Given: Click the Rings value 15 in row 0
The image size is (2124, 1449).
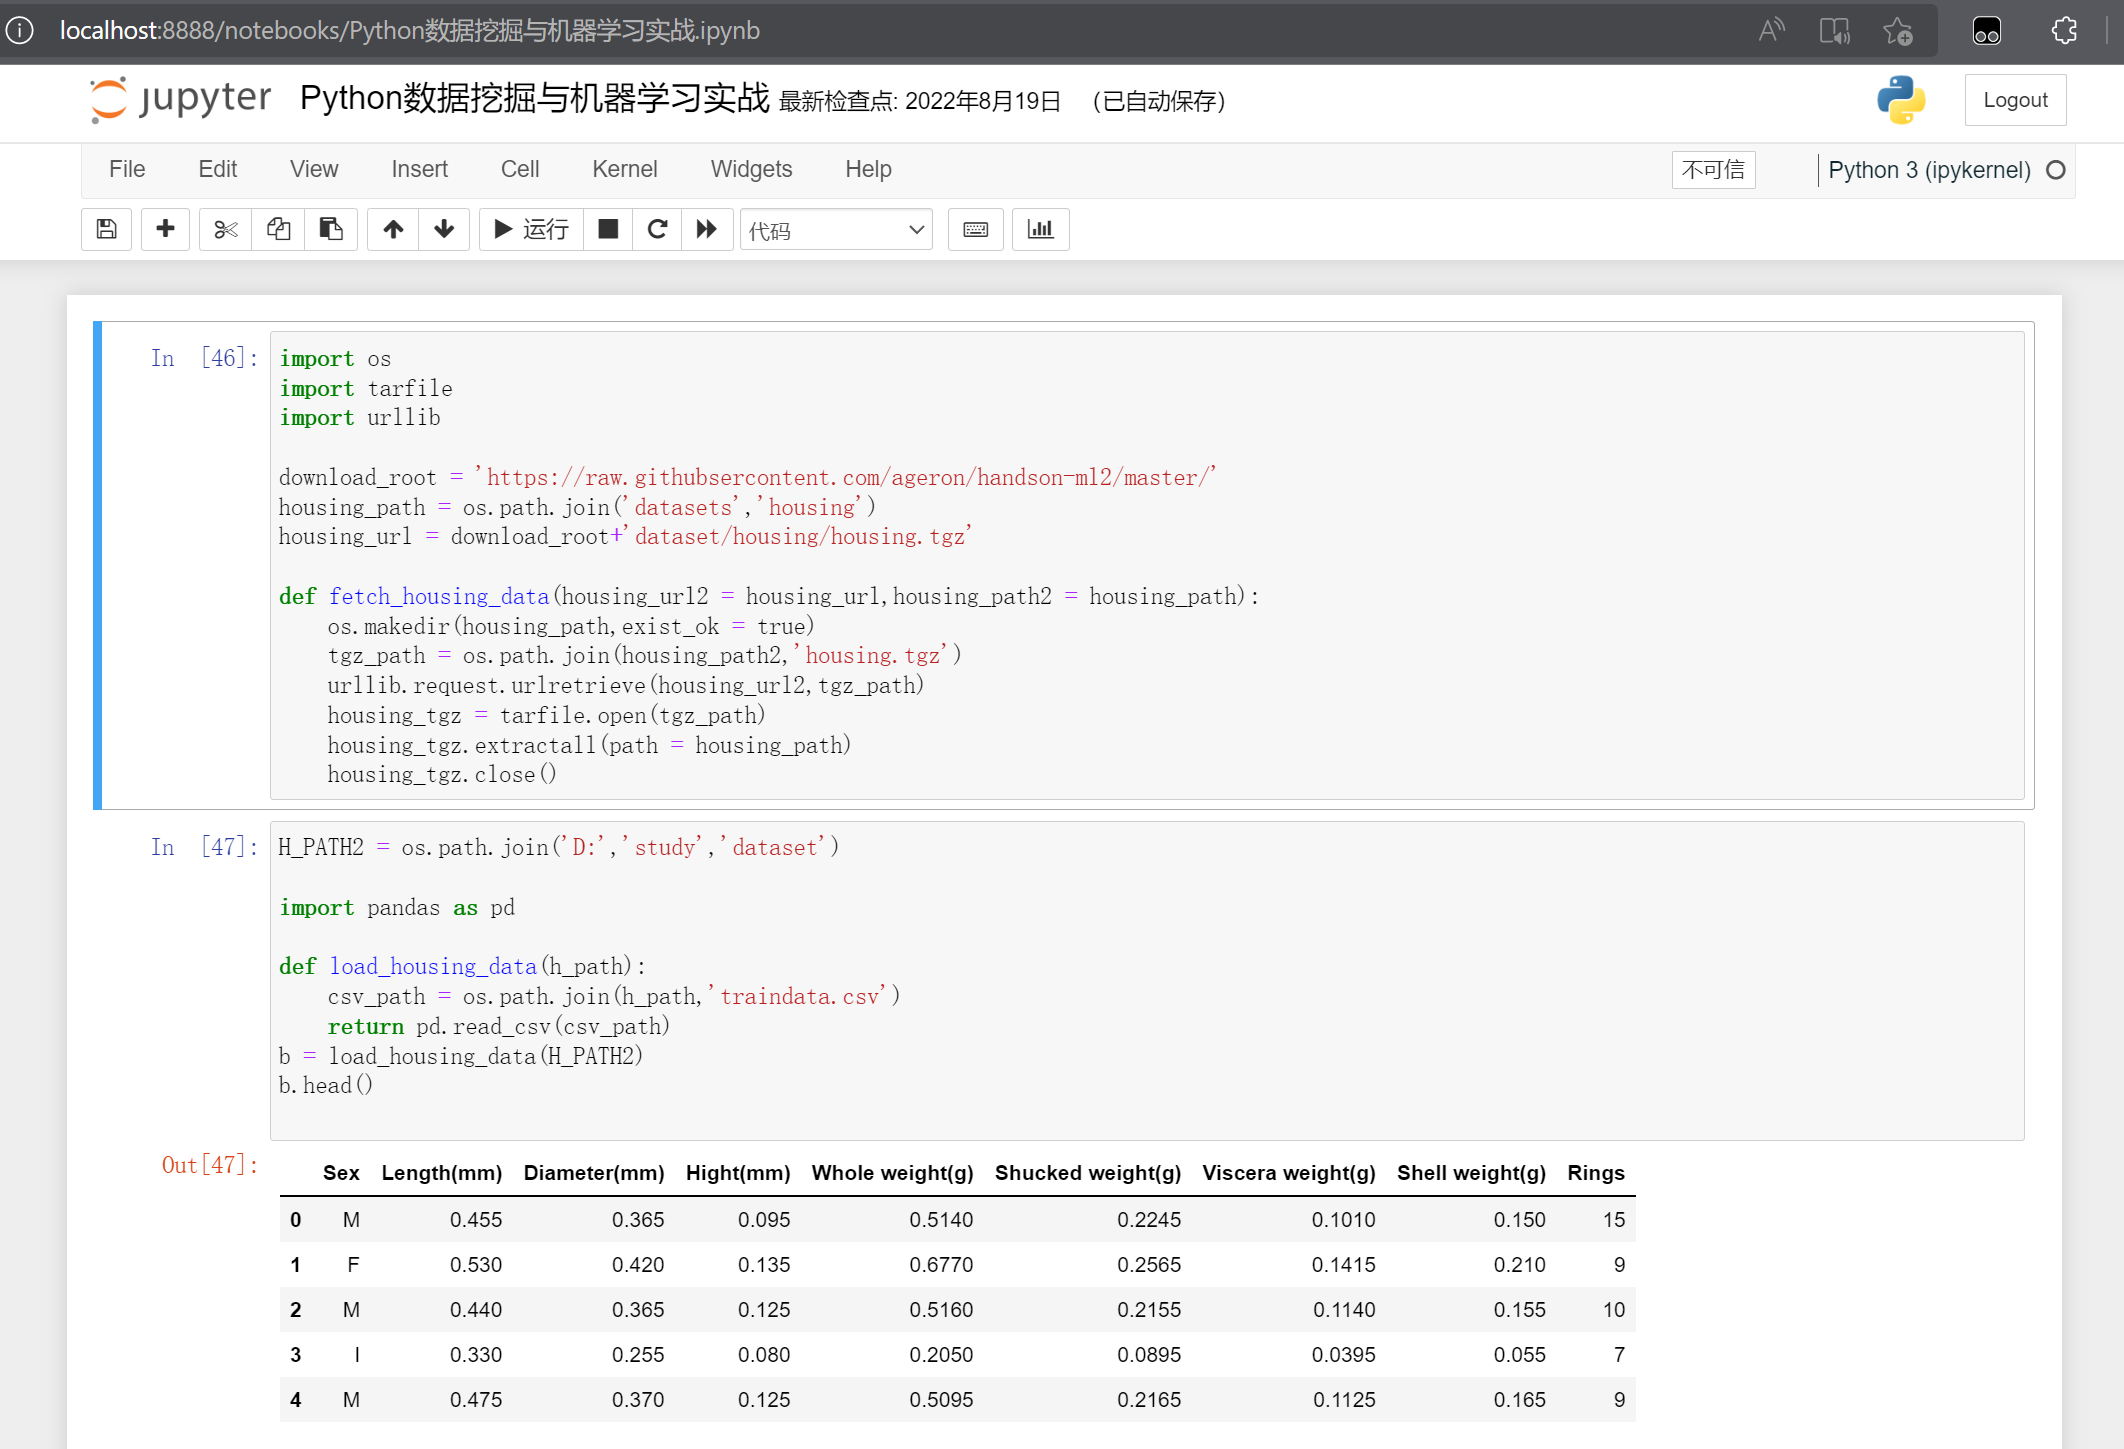Looking at the screenshot, I should (1614, 1220).
